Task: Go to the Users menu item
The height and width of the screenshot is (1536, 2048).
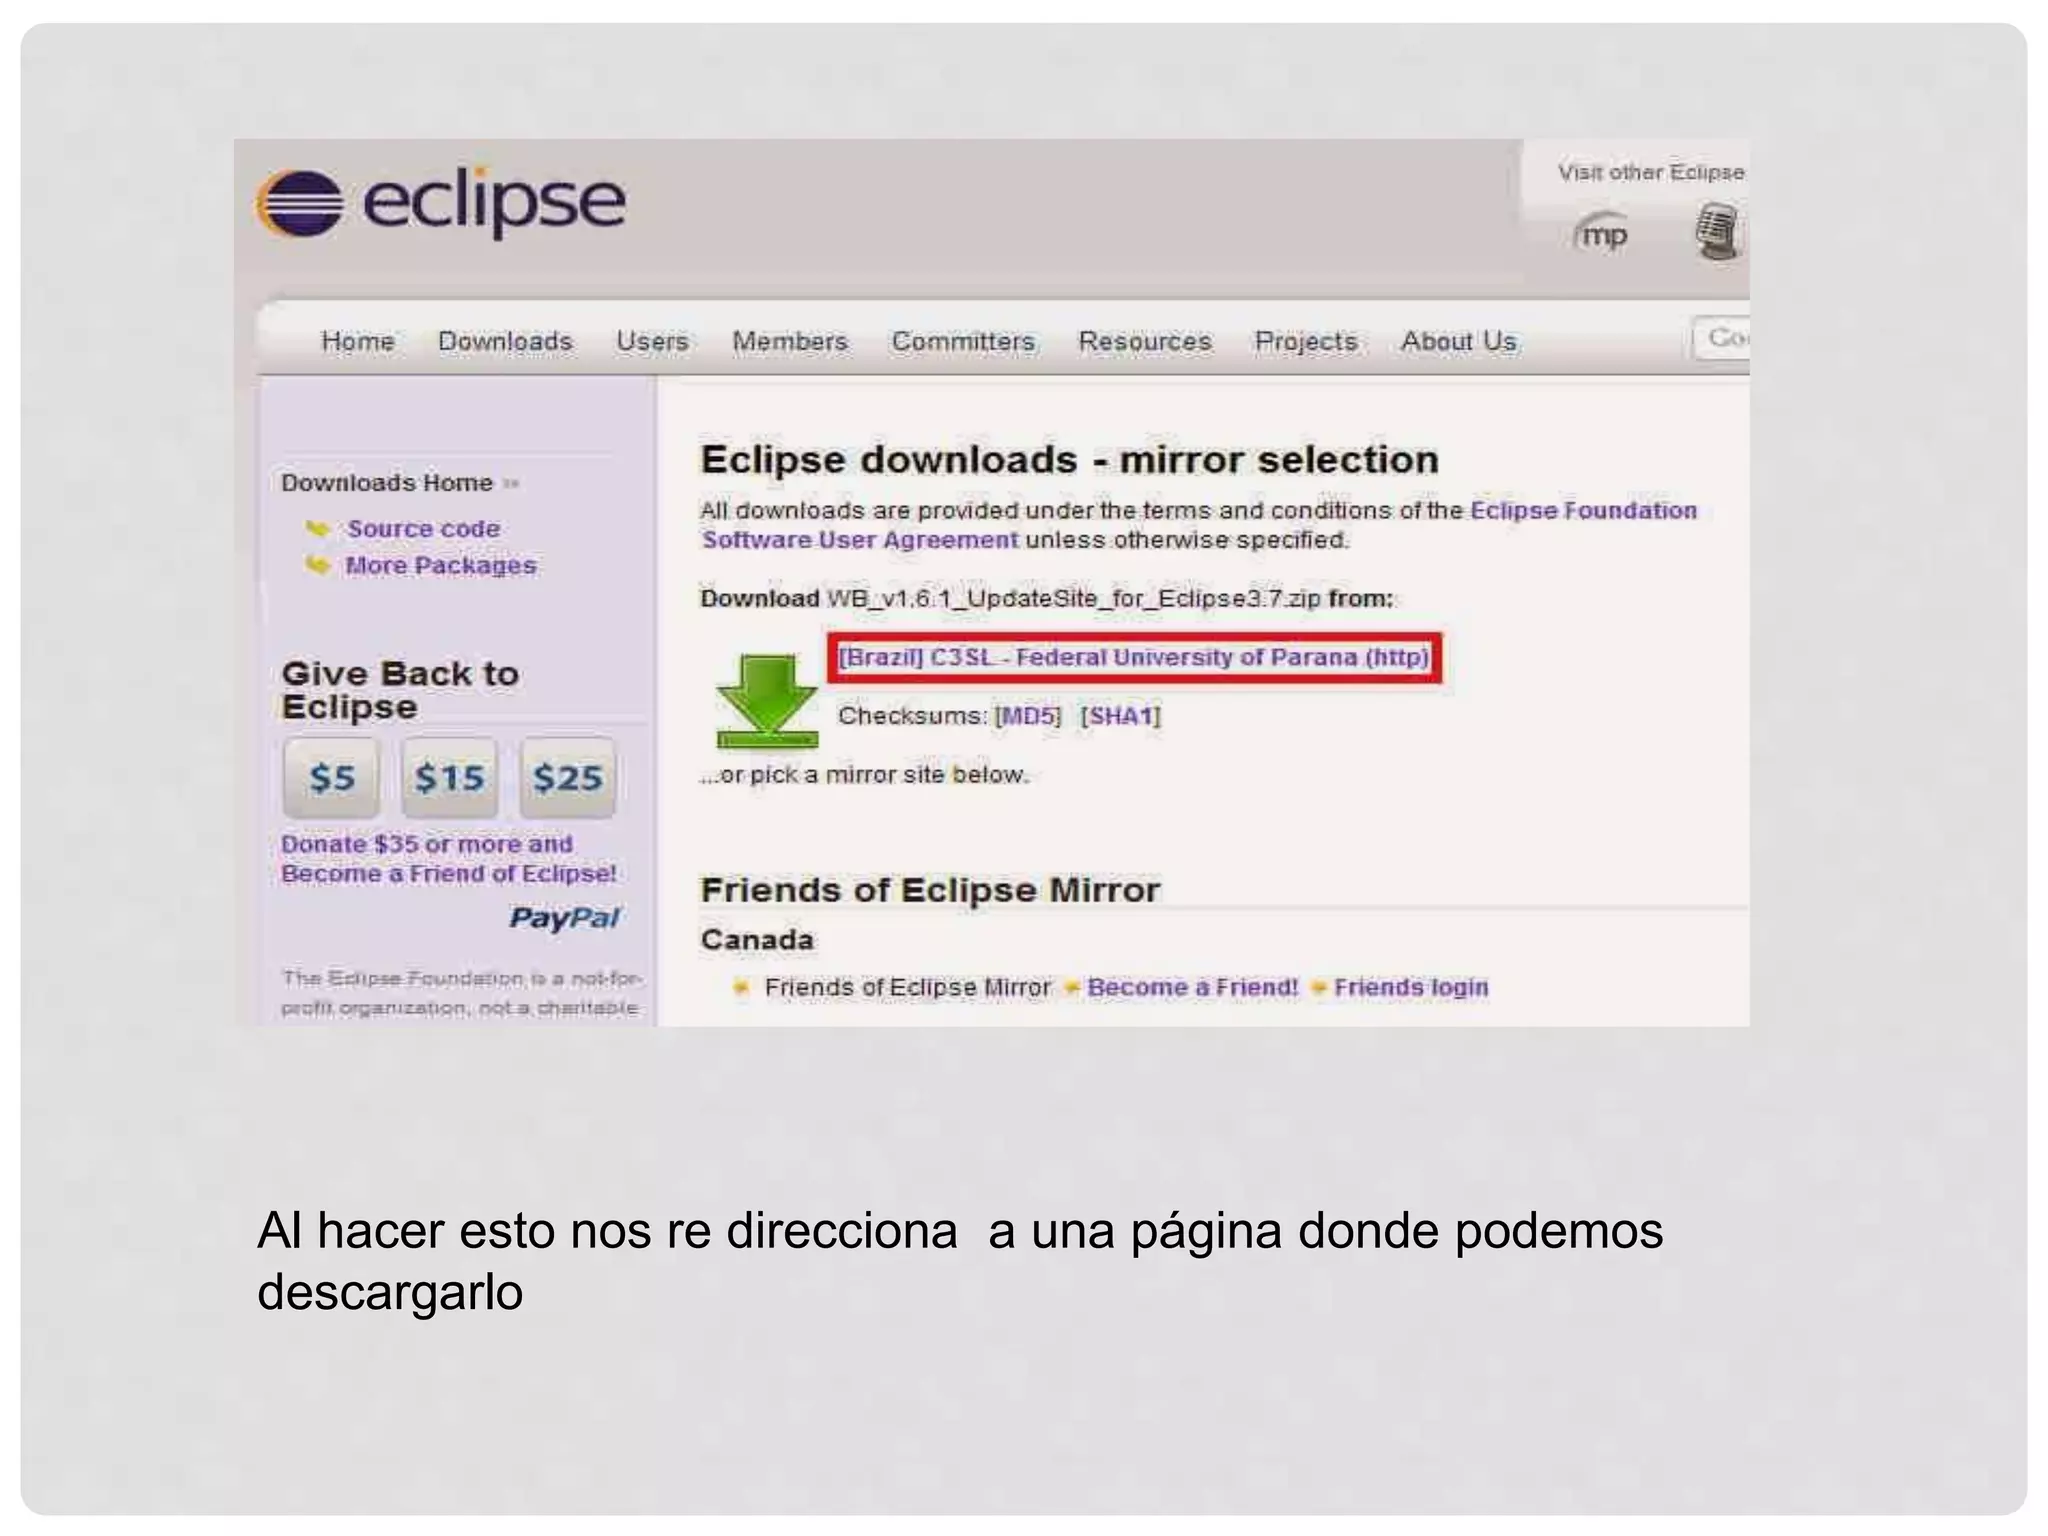Action: 652,341
